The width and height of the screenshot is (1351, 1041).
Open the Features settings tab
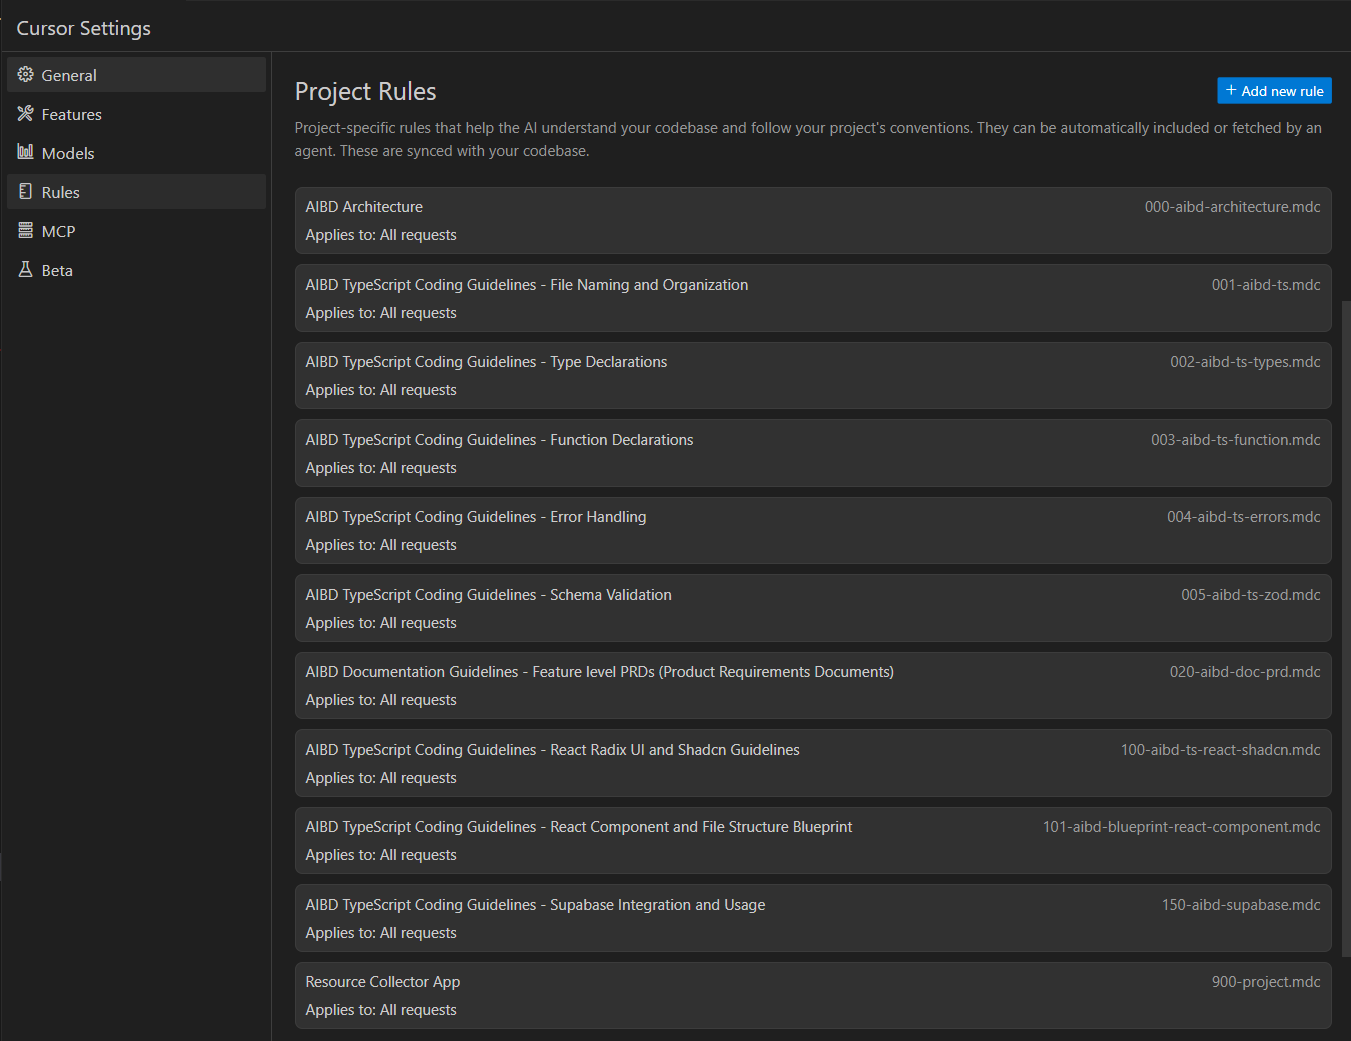pyautogui.click(x=72, y=115)
